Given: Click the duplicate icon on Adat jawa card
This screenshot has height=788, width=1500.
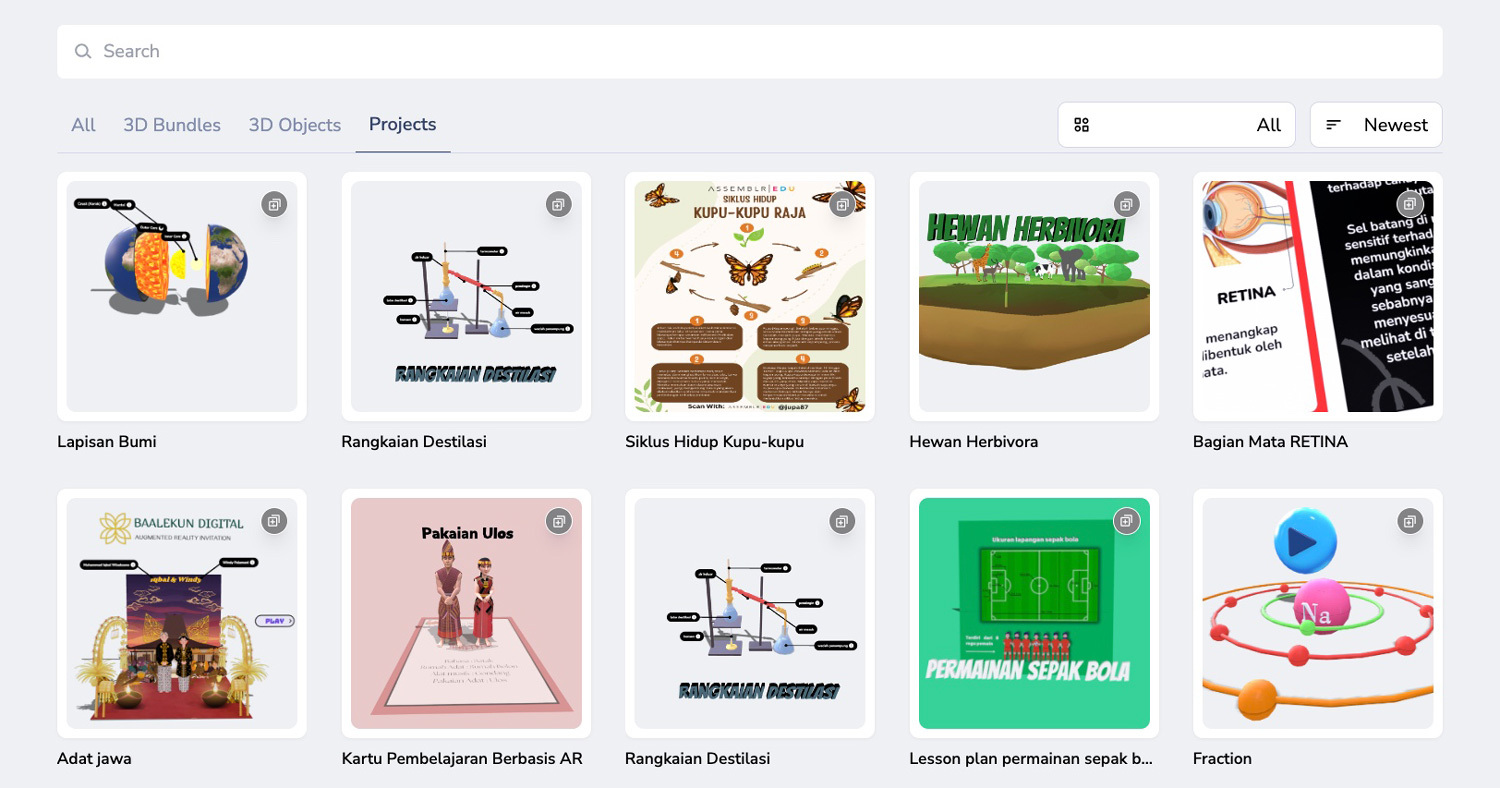Looking at the screenshot, I should tap(275, 521).
